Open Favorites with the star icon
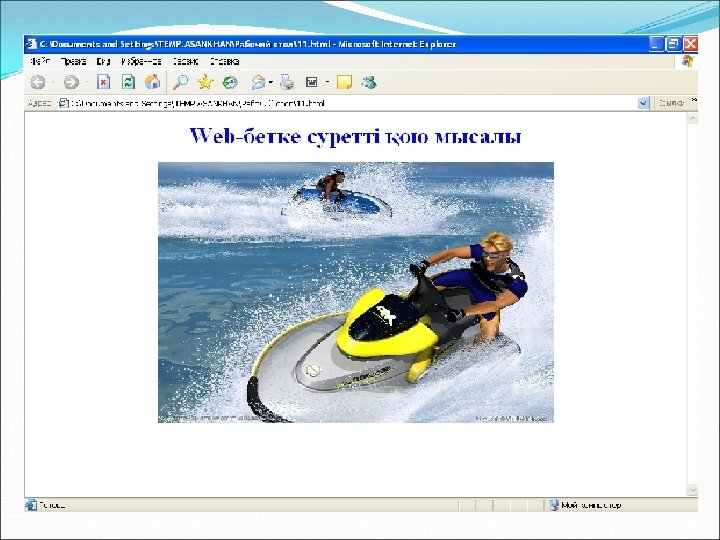 coord(205,82)
